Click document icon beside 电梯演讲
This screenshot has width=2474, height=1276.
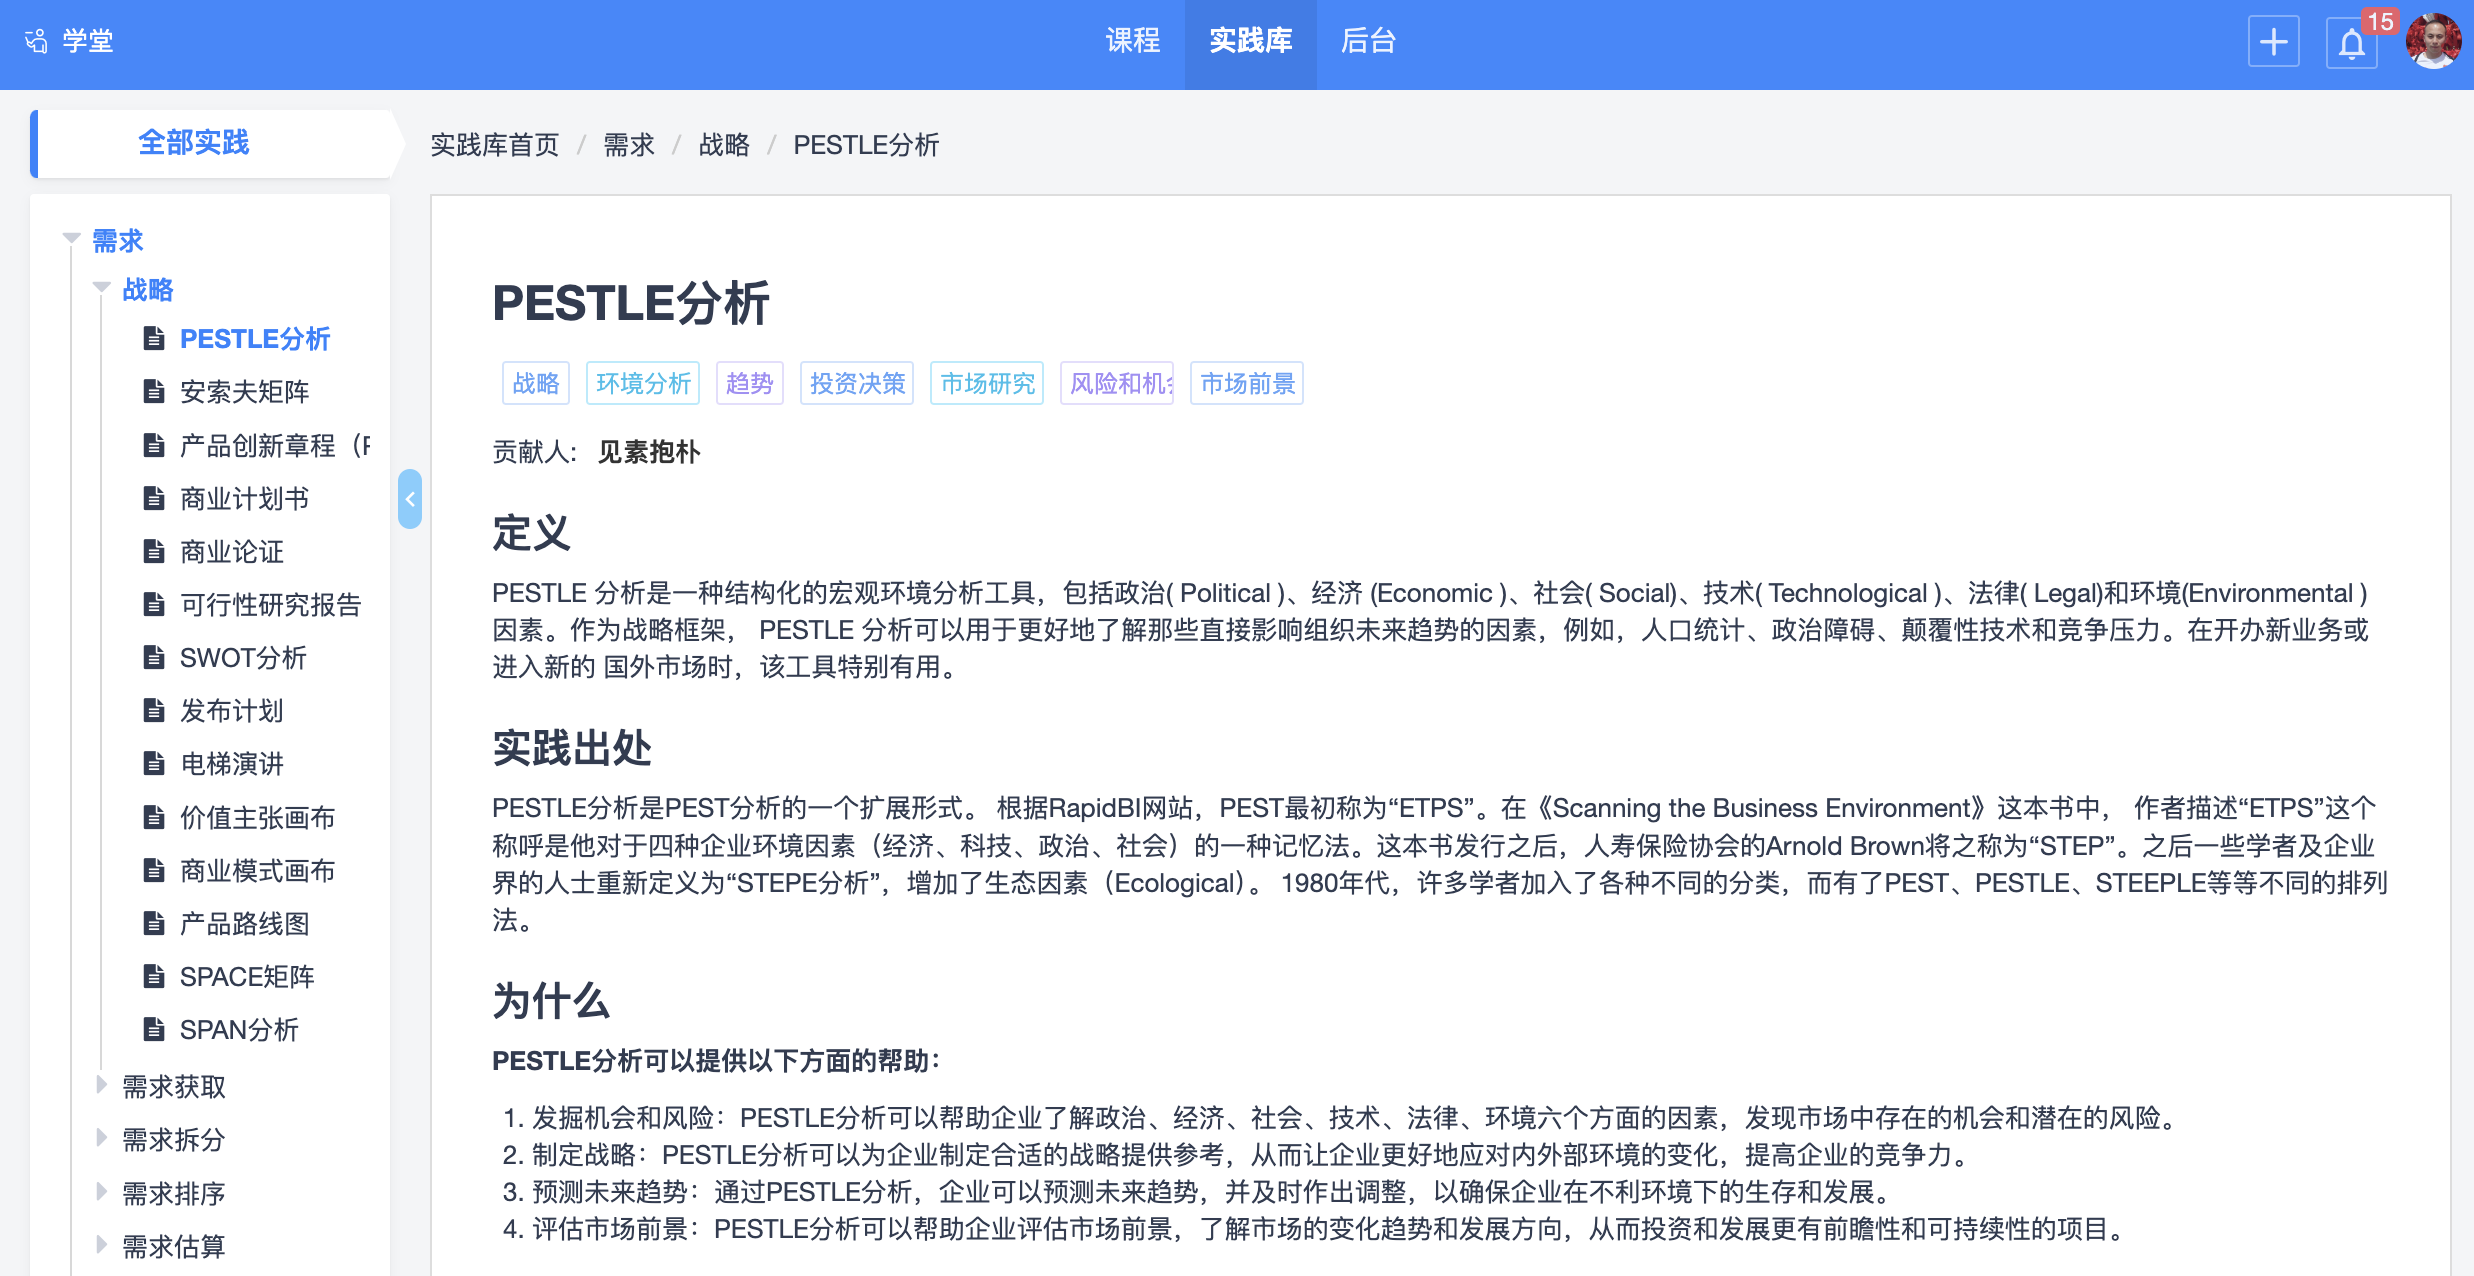154,764
